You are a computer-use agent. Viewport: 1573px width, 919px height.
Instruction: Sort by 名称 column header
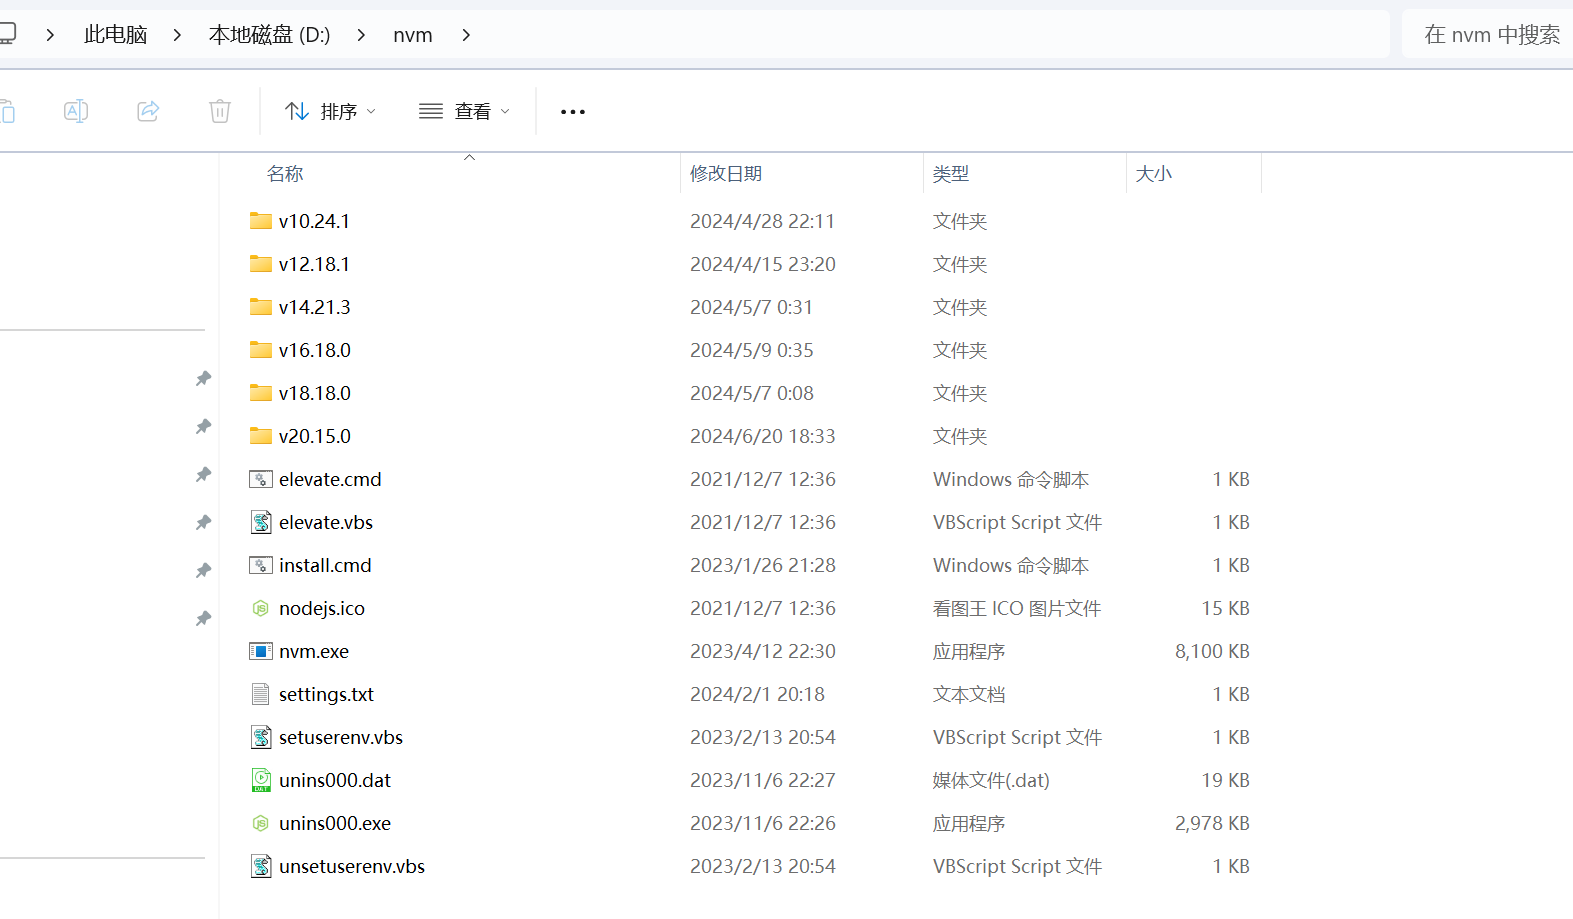(x=285, y=174)
